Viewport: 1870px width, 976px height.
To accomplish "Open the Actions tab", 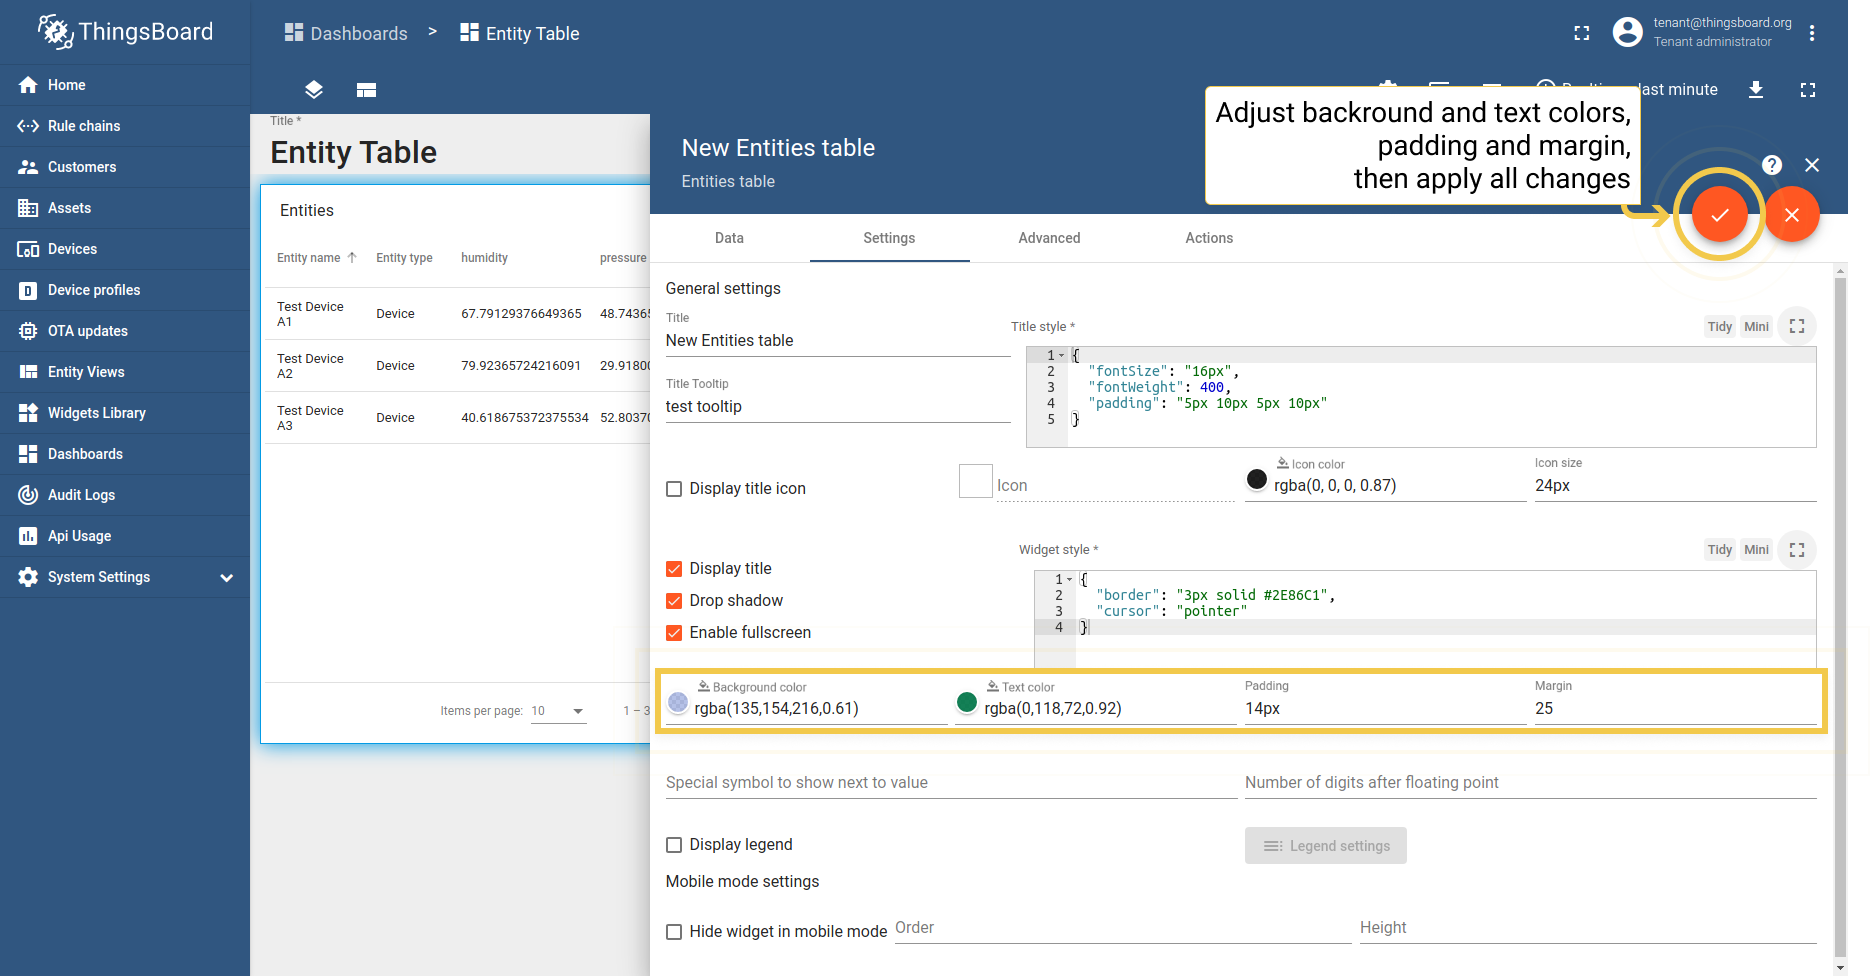I will click(1209, 238).
